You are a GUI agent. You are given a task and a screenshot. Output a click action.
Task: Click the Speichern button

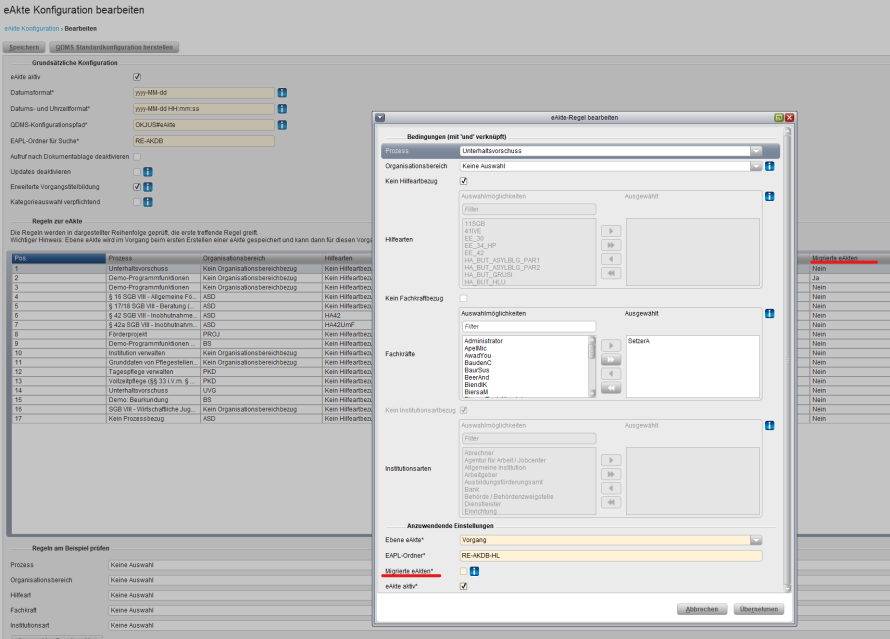24,47
